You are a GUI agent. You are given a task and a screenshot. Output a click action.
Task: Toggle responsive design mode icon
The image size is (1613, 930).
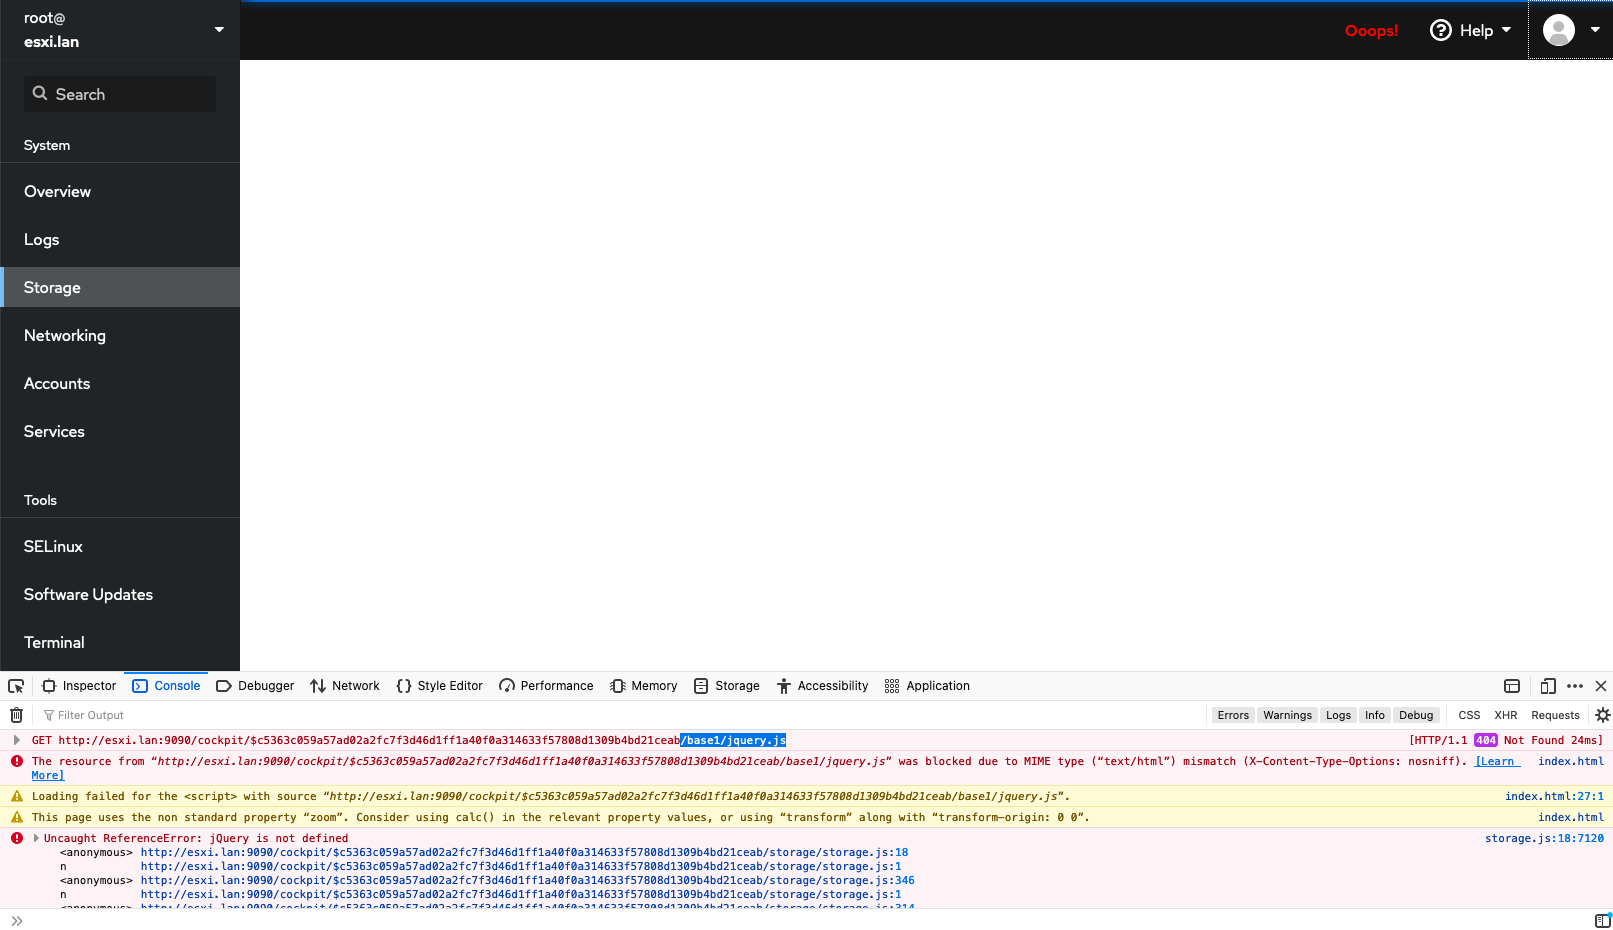1548,686
